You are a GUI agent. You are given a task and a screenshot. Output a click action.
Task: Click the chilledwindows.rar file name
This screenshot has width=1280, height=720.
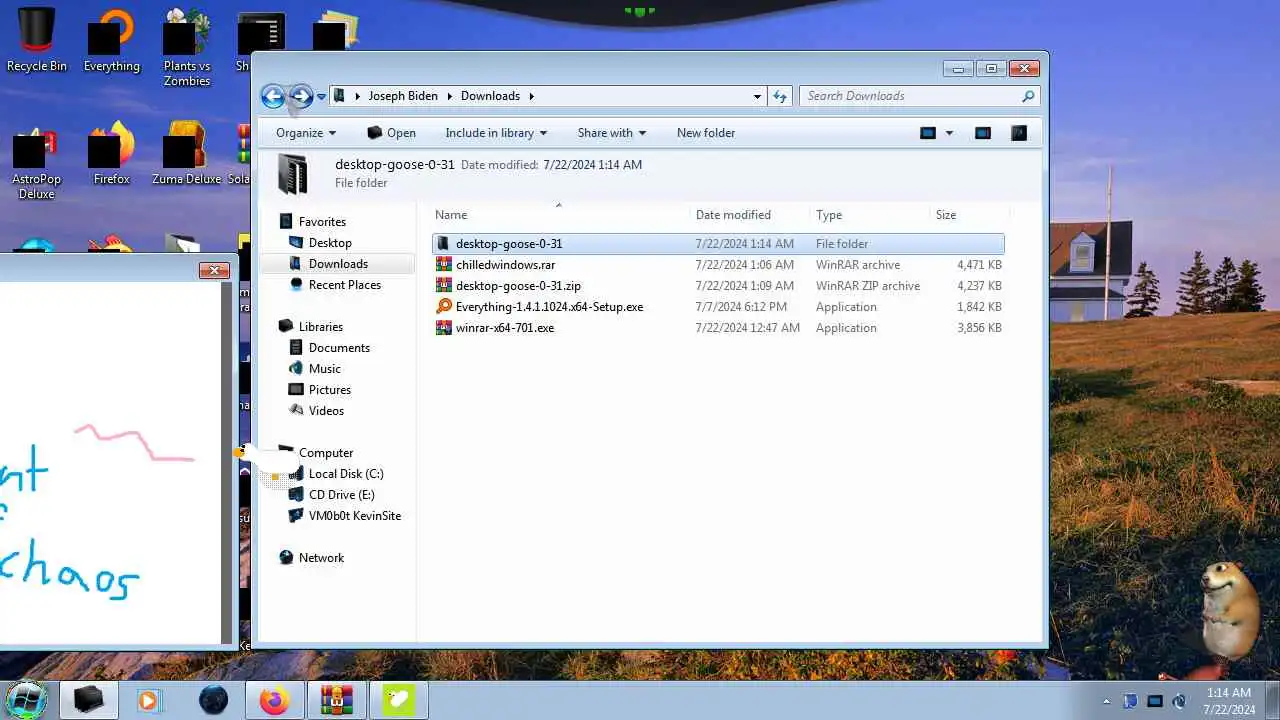tap(505, 265)
